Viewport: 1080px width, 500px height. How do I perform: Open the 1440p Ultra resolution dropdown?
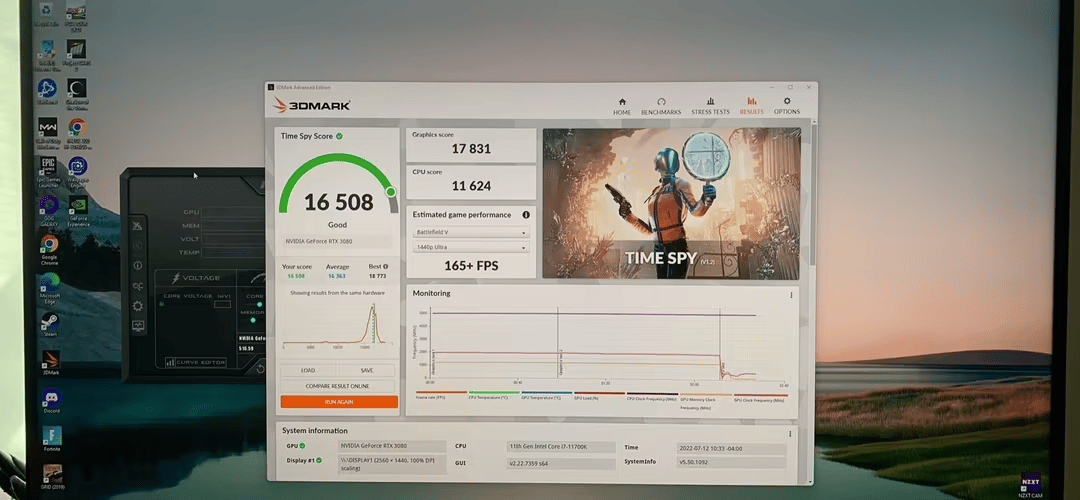point(471,247)
